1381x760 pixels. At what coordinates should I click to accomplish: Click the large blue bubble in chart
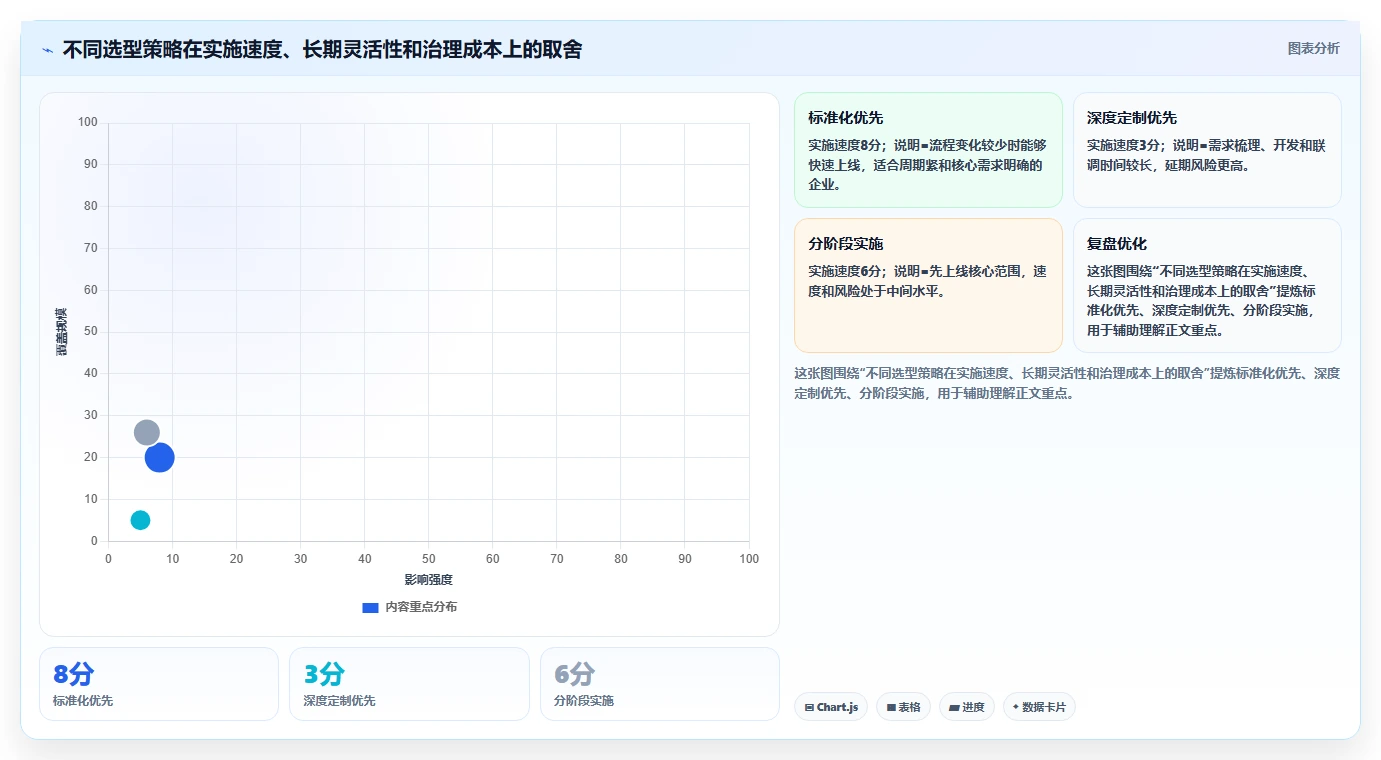click(x=160, y=457)
